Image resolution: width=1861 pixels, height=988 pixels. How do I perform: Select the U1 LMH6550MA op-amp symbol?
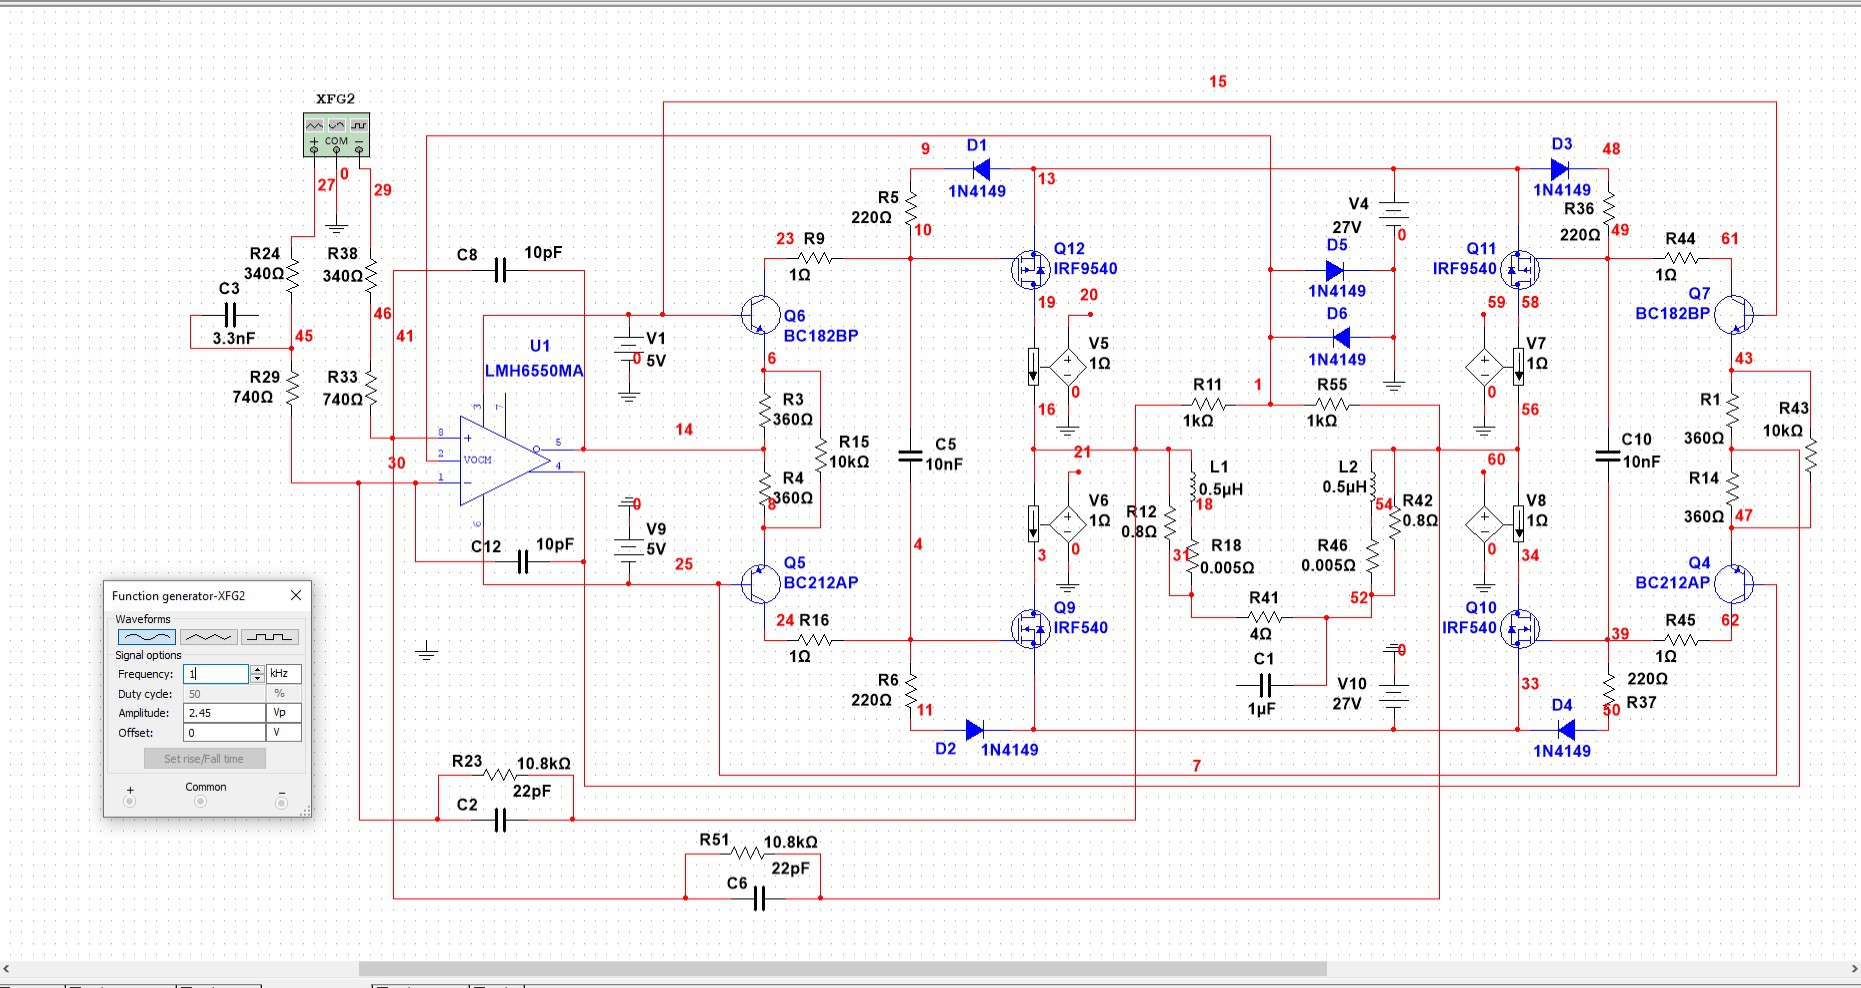[x=505, y=461]
